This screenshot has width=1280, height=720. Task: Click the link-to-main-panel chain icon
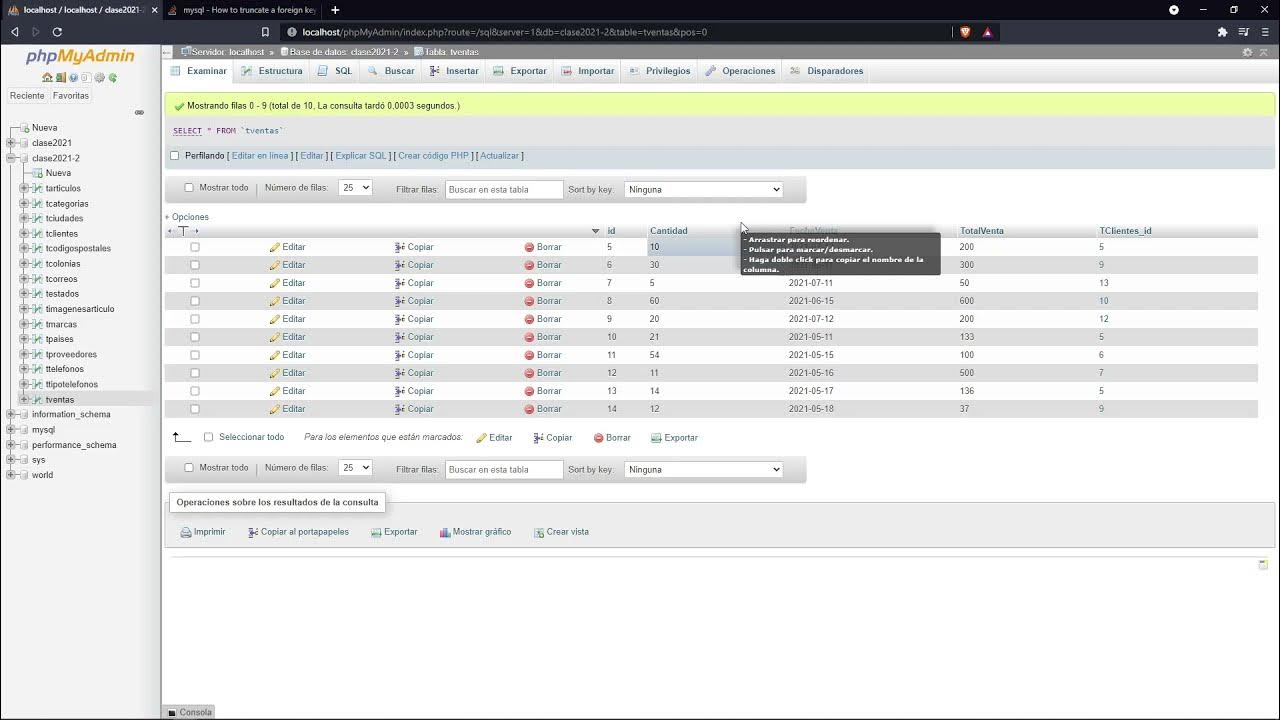[x=139, y=112]
